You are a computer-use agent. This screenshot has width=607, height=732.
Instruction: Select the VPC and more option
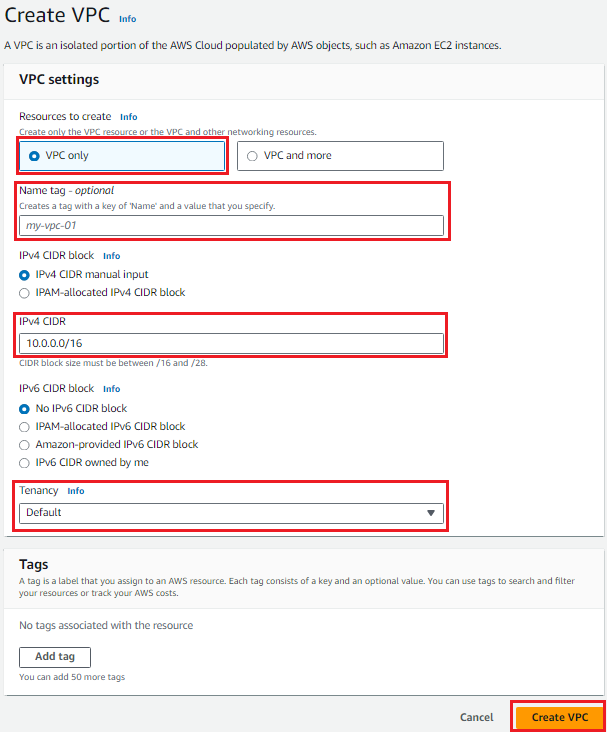252,156
